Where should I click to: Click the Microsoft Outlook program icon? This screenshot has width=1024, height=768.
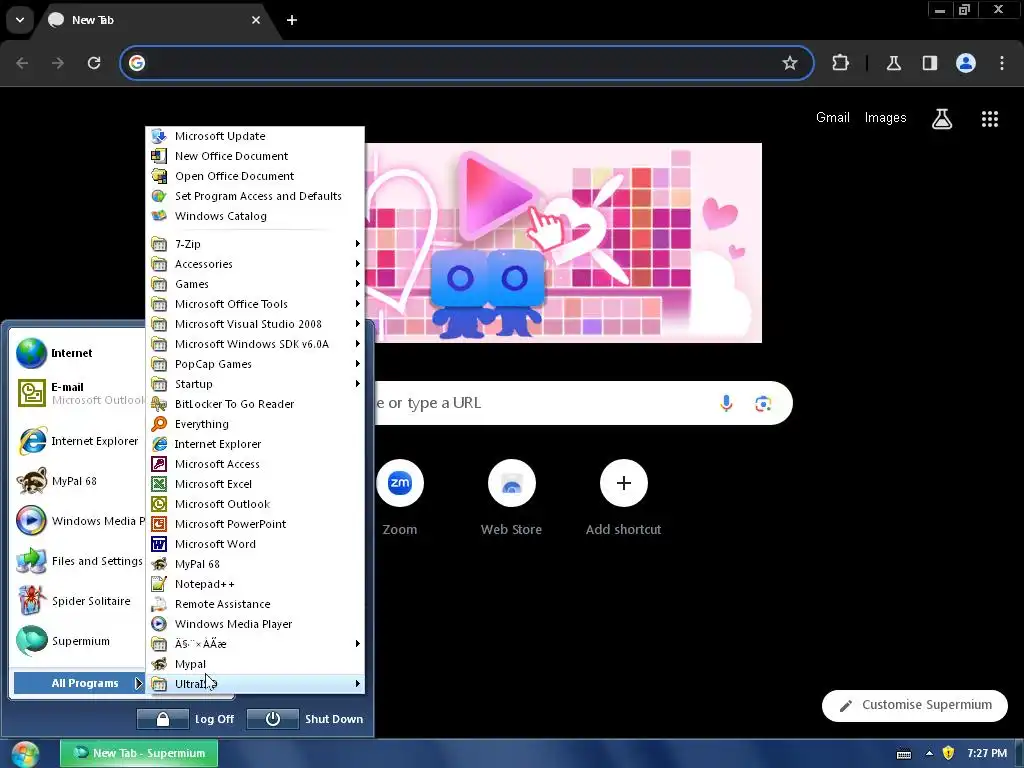click(159, 504)
